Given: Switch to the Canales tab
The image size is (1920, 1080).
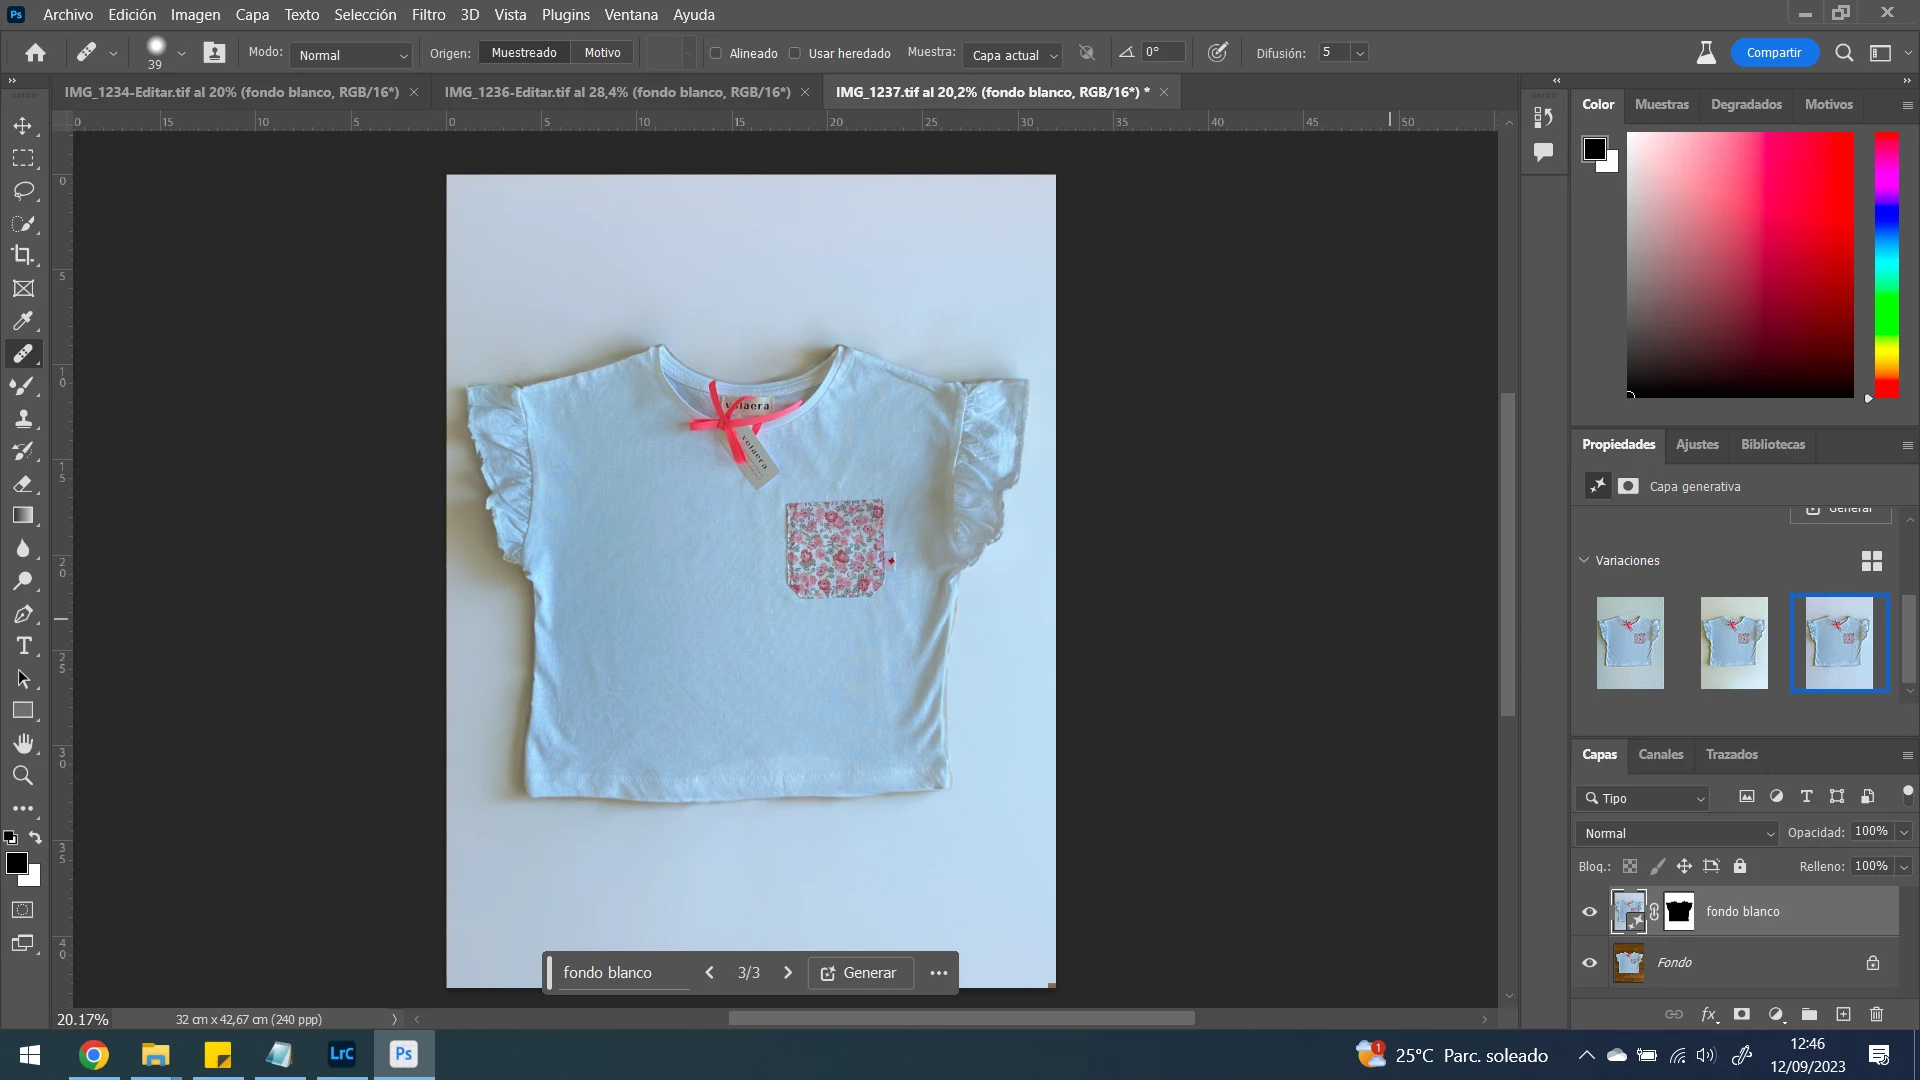Looking at the screenshot, I should click(1660, 755).
